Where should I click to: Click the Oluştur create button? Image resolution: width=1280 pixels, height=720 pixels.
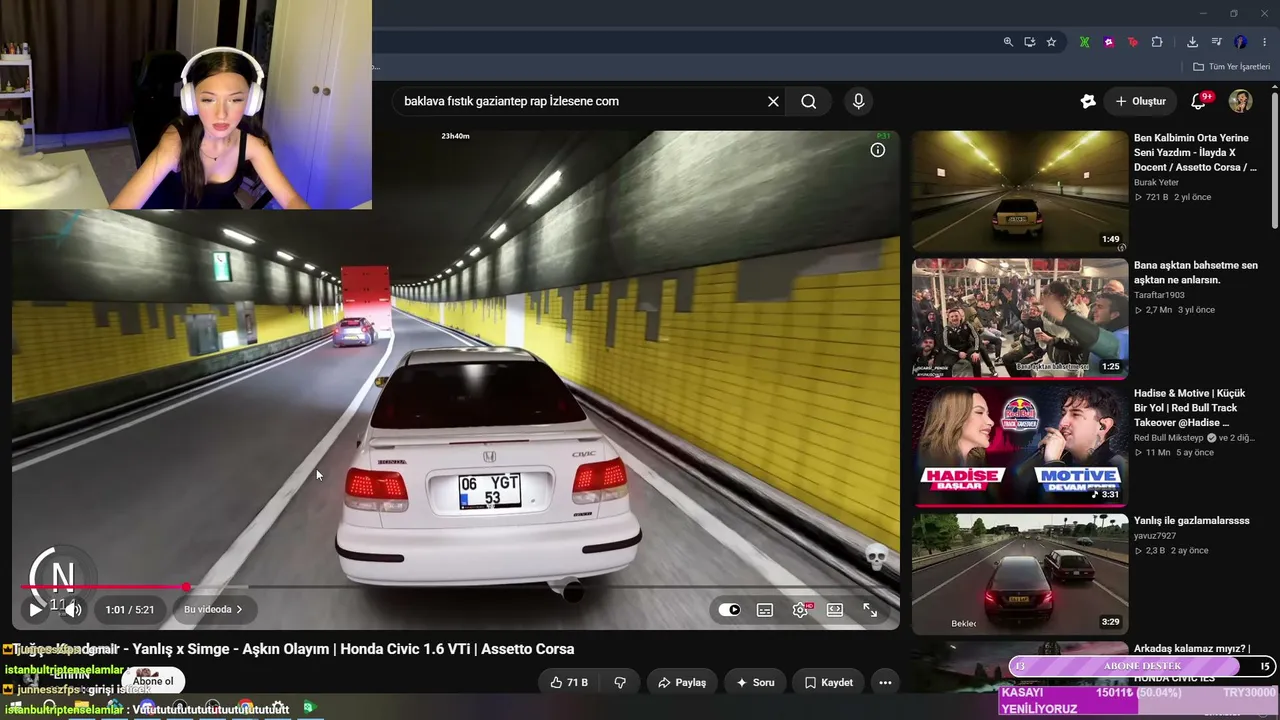pyautogui.click(x=1141, y=101)
